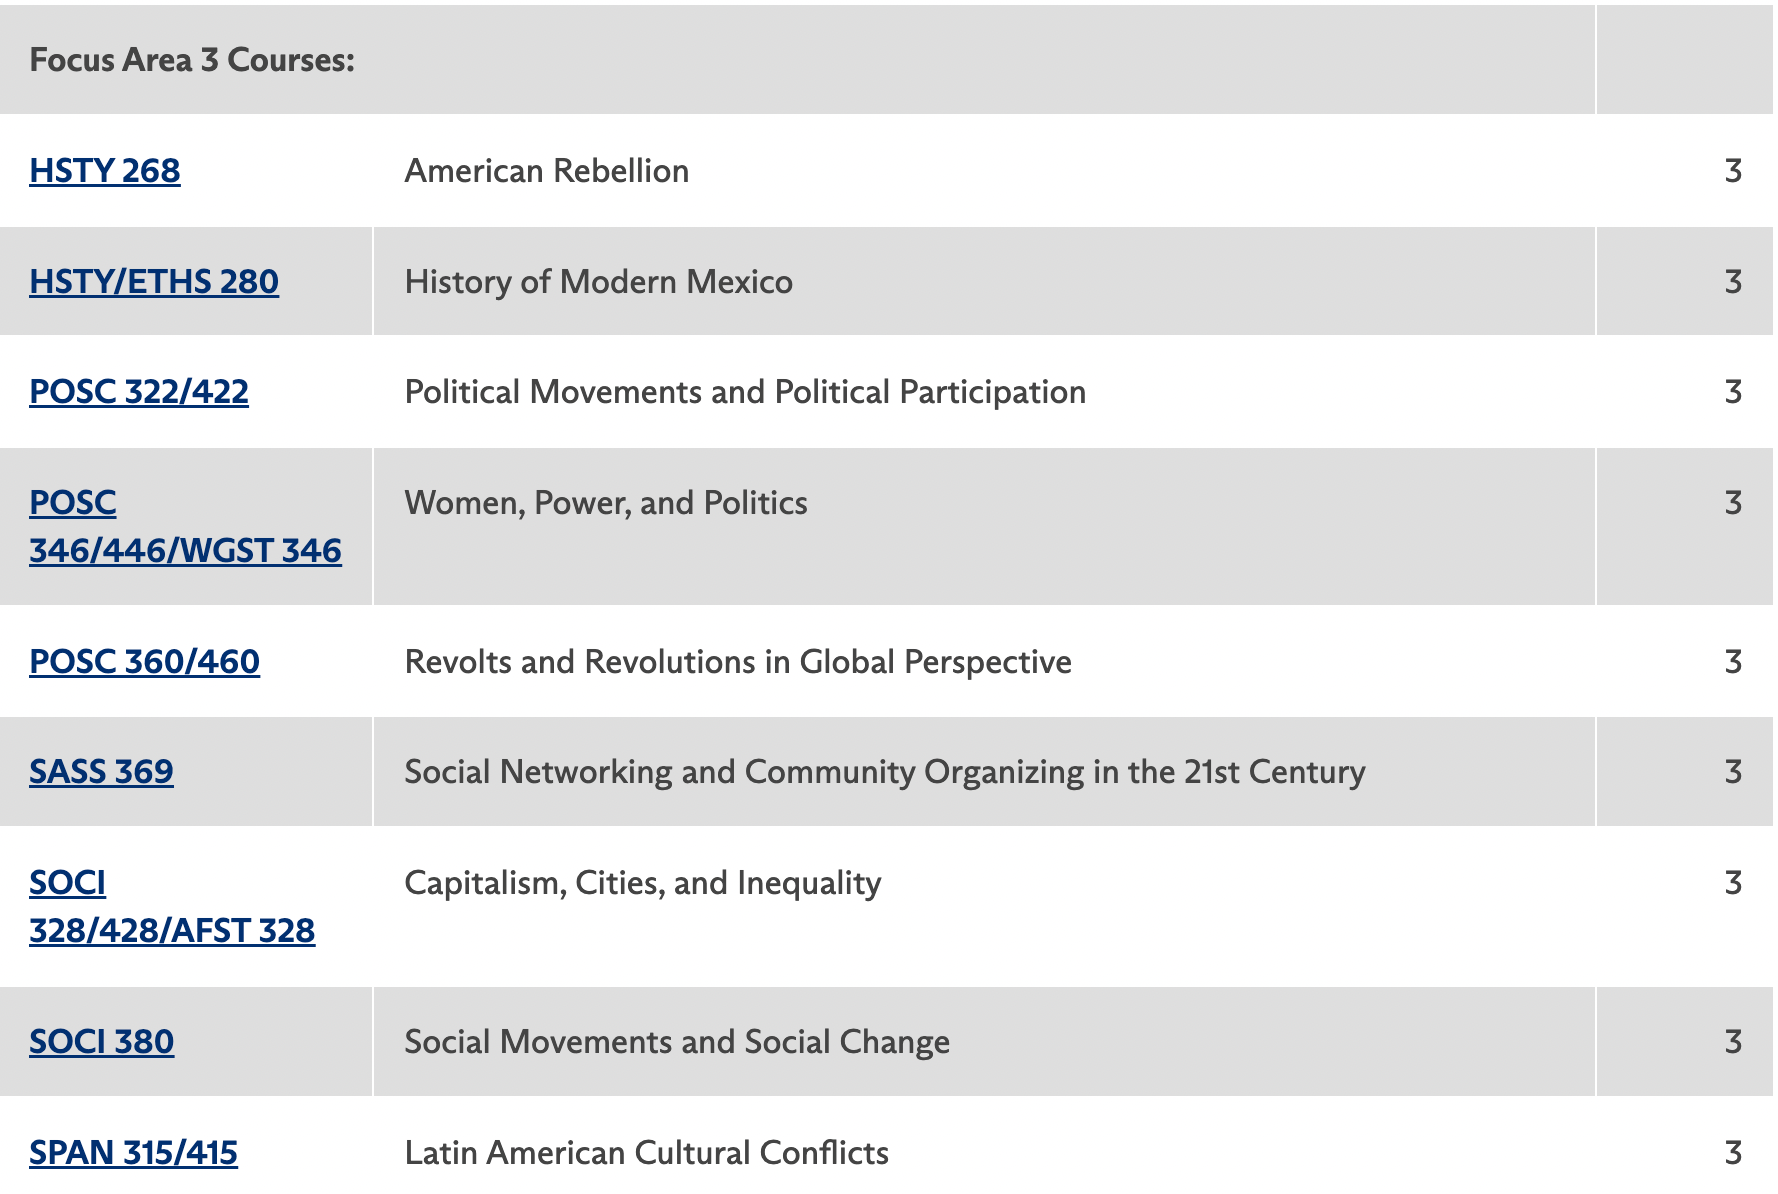Click "Revolts and Revolutions in Global Perspective"

(x=738, y=662)
